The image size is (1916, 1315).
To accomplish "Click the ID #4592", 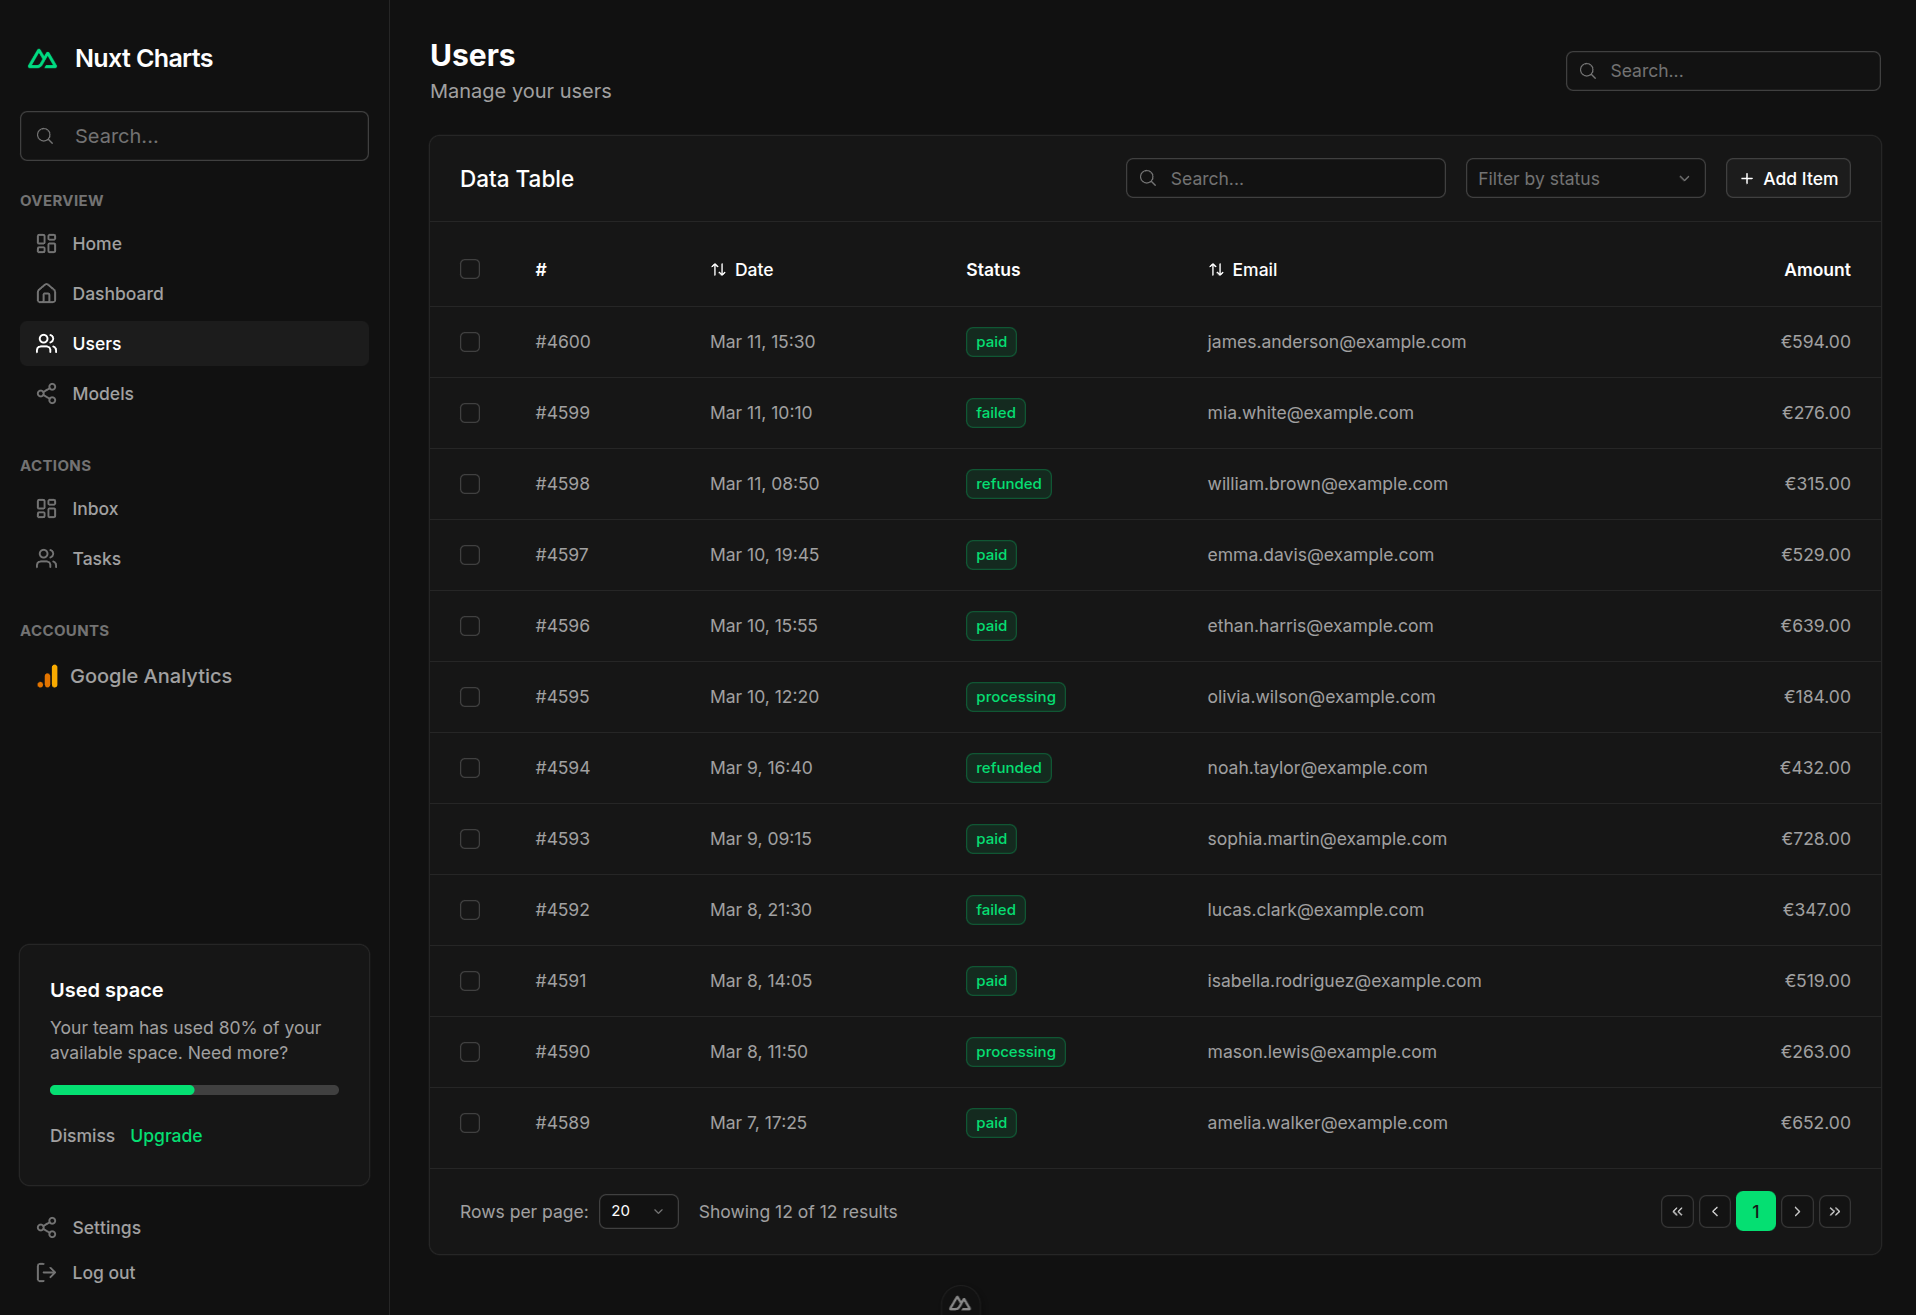I will click(x=562, y=910).
